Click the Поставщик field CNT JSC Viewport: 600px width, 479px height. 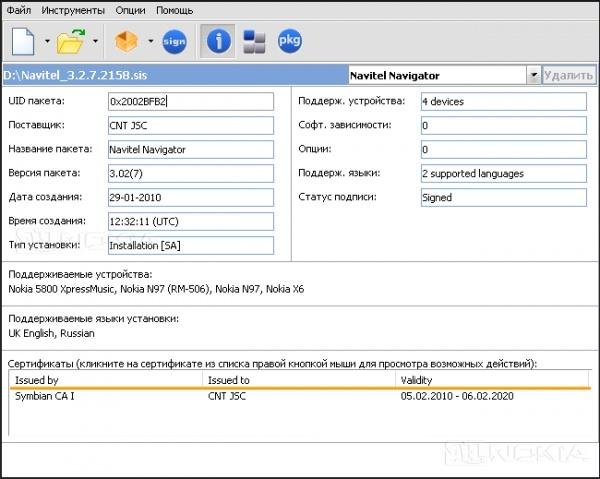pyautogui.click(x=191, y=125)
